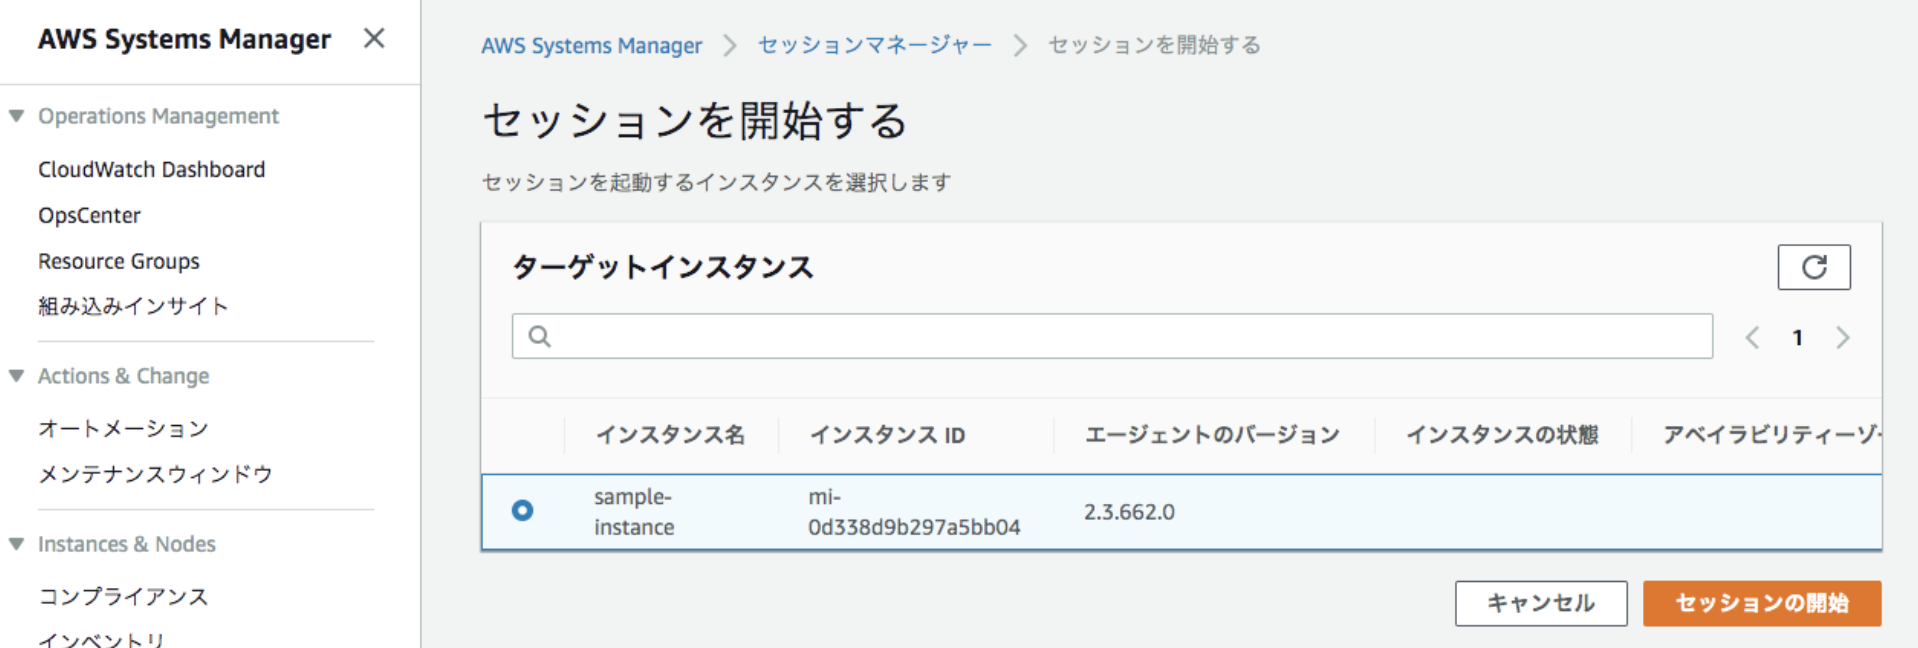Viewport: 1918px width, 648px height.
Task: Click instance ID mi-0d338d9b297a5bb04
Action: coord(914,512)
